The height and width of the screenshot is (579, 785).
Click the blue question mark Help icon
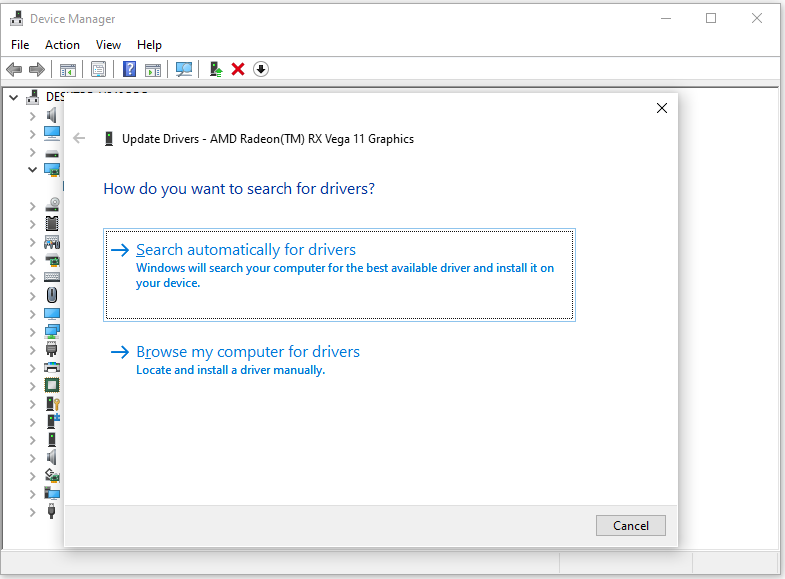pyautogui.click(x=130, y=69)
